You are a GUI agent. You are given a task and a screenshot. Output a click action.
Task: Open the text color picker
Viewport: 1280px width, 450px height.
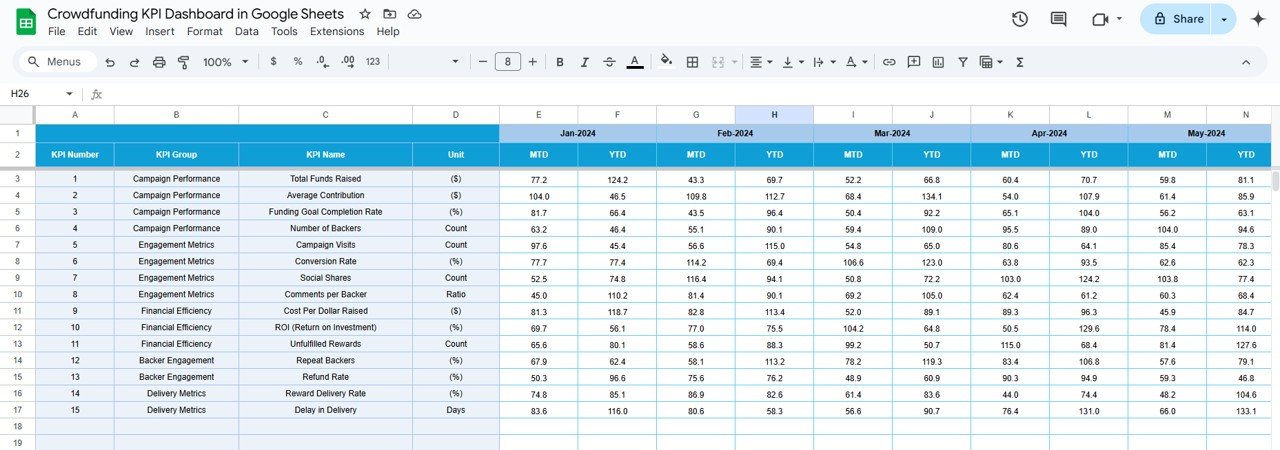coord(635,62)
